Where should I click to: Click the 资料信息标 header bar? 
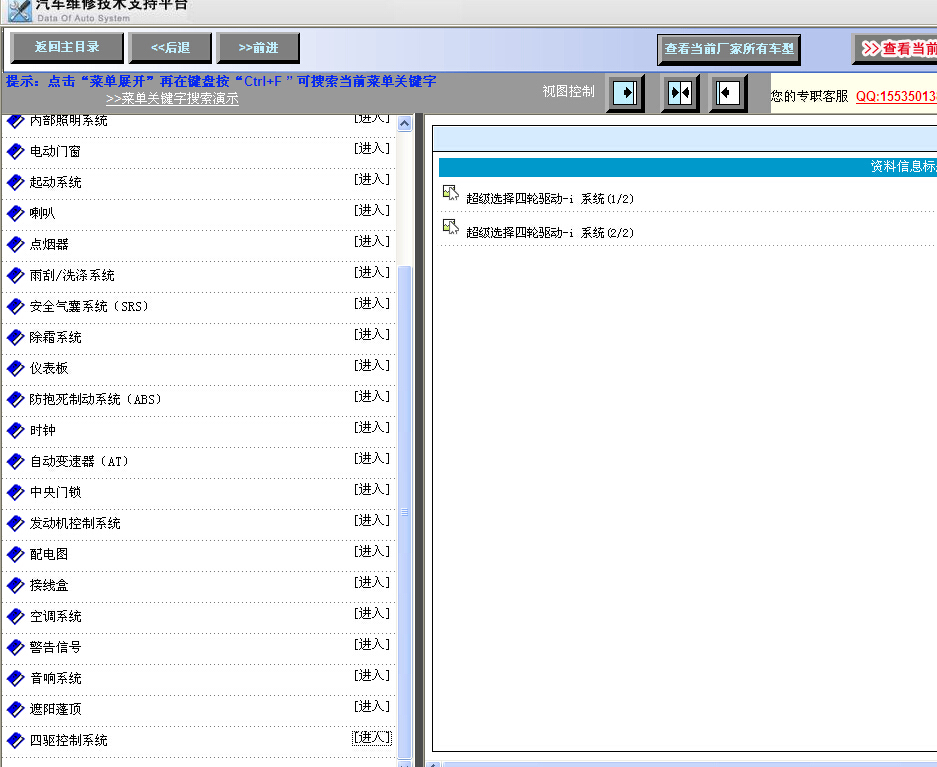click(x=688, y=167)
